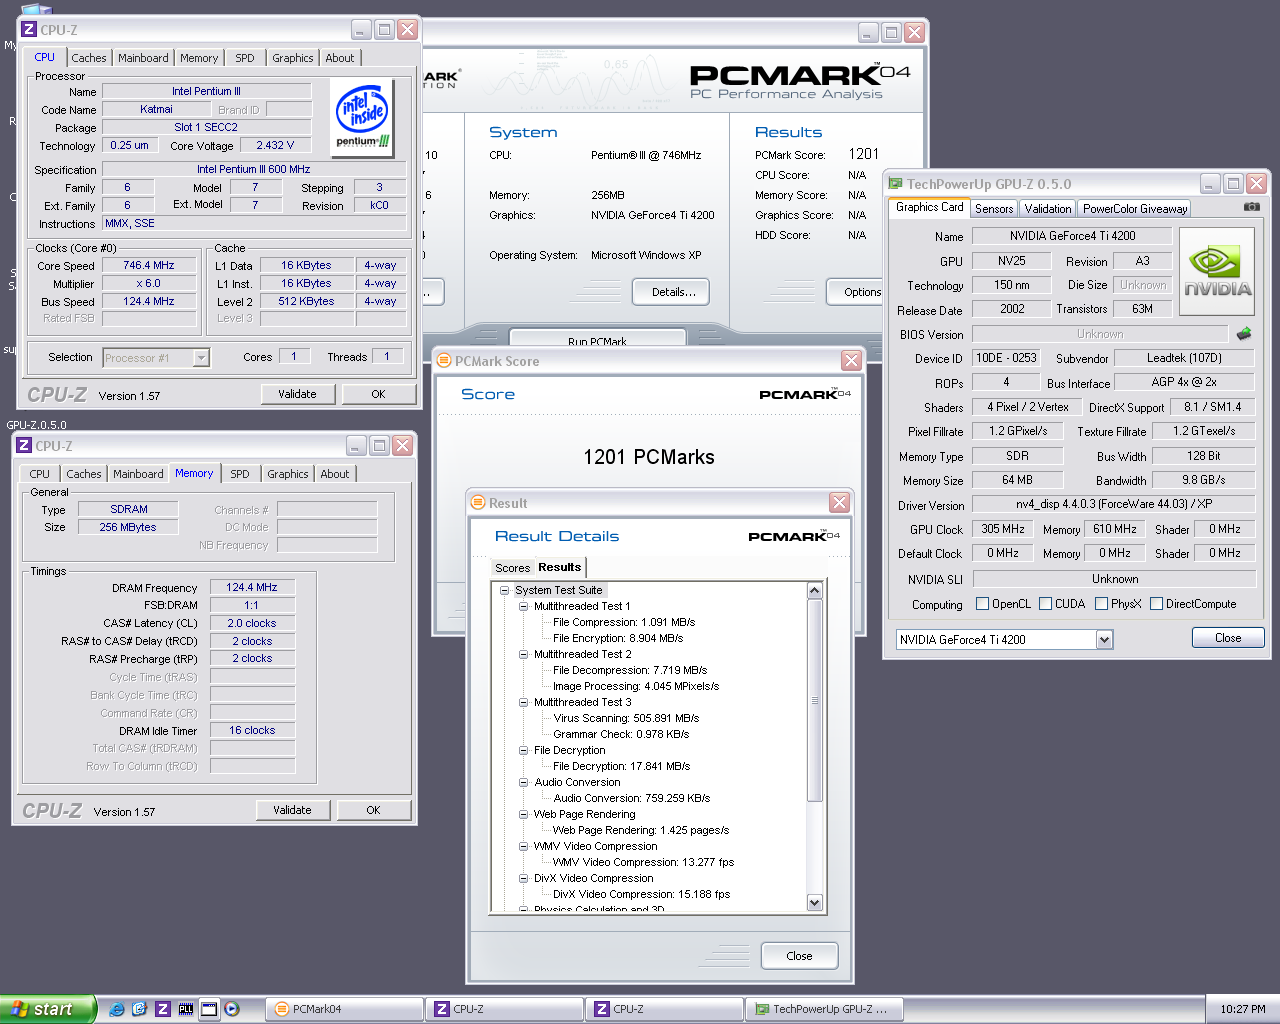This screenshot has height=1024, width=1280.
Task: Check the PhysX checkbox
Action: click(x=1101, y=603)
